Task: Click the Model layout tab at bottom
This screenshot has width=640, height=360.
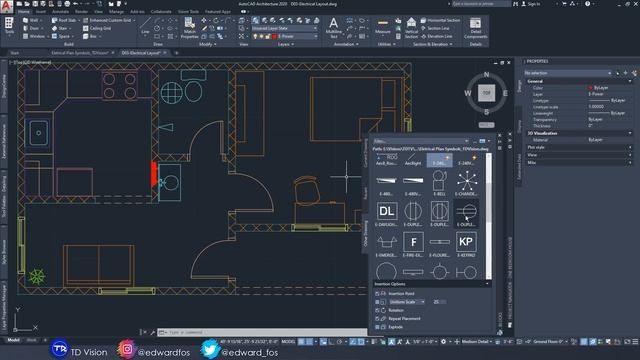Action: [x=13, y=340]
